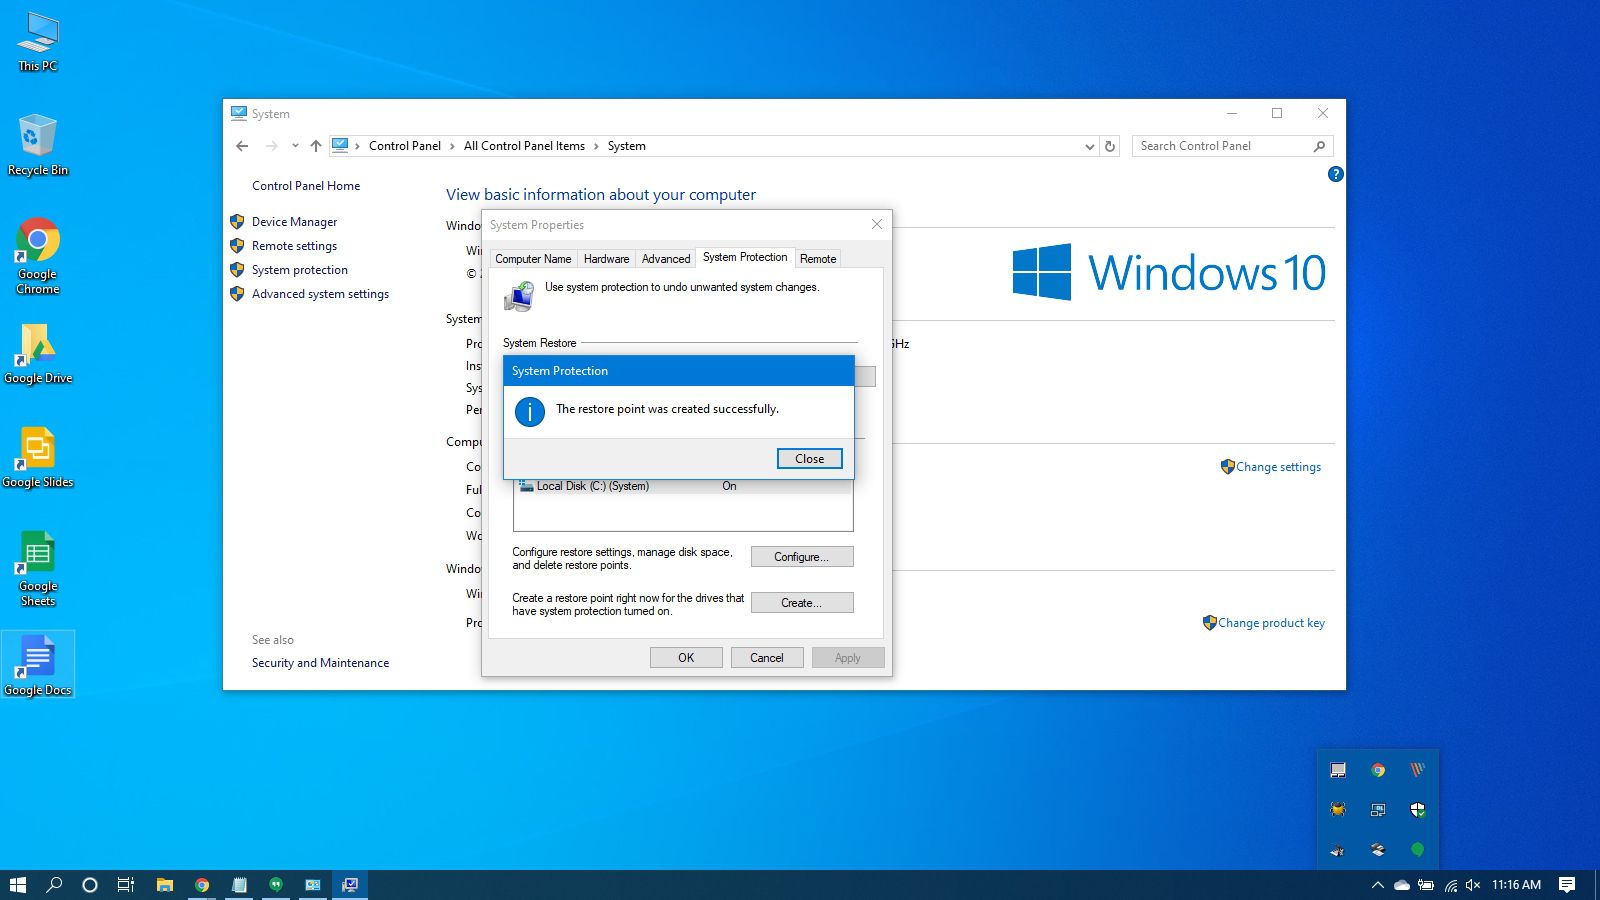Select Google Docs desktop shortcut
The width and height of the screenshot is (1600, 900).
[38, 665]
